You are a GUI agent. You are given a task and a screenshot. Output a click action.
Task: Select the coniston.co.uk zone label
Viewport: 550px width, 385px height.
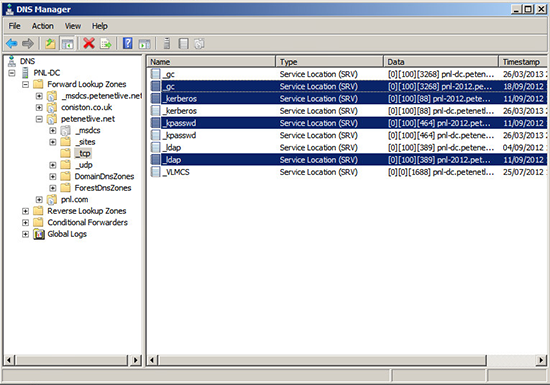(87, 107)
